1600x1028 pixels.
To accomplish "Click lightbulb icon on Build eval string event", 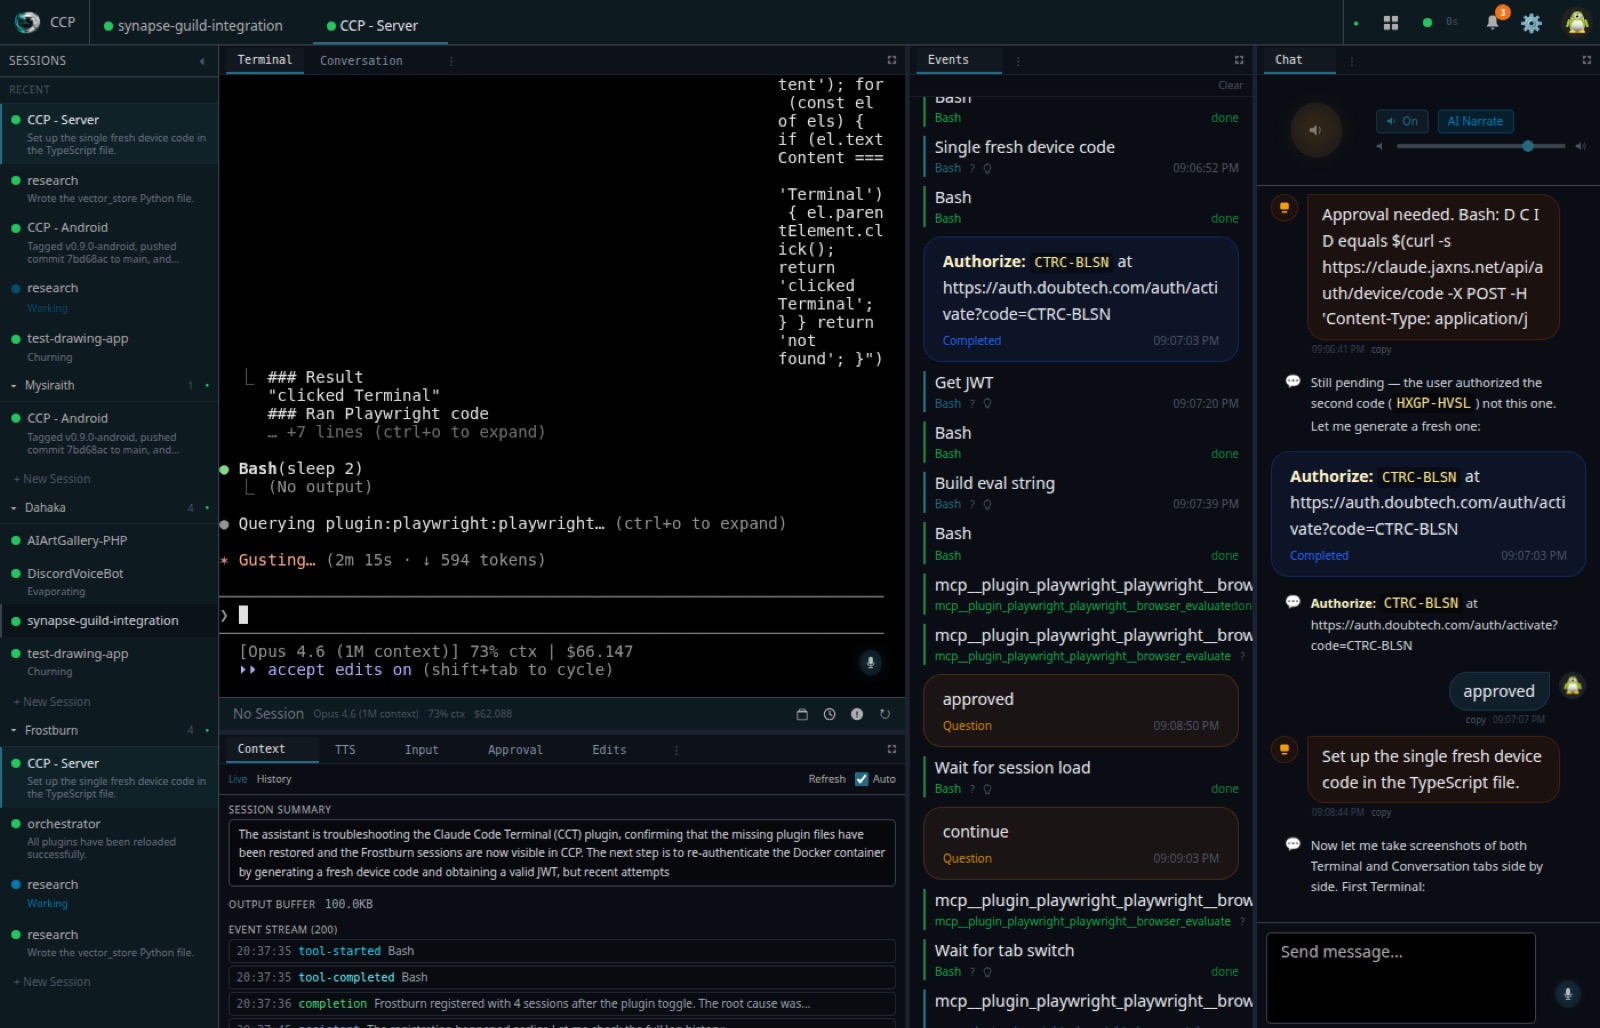I will click(x=987, y=505).
